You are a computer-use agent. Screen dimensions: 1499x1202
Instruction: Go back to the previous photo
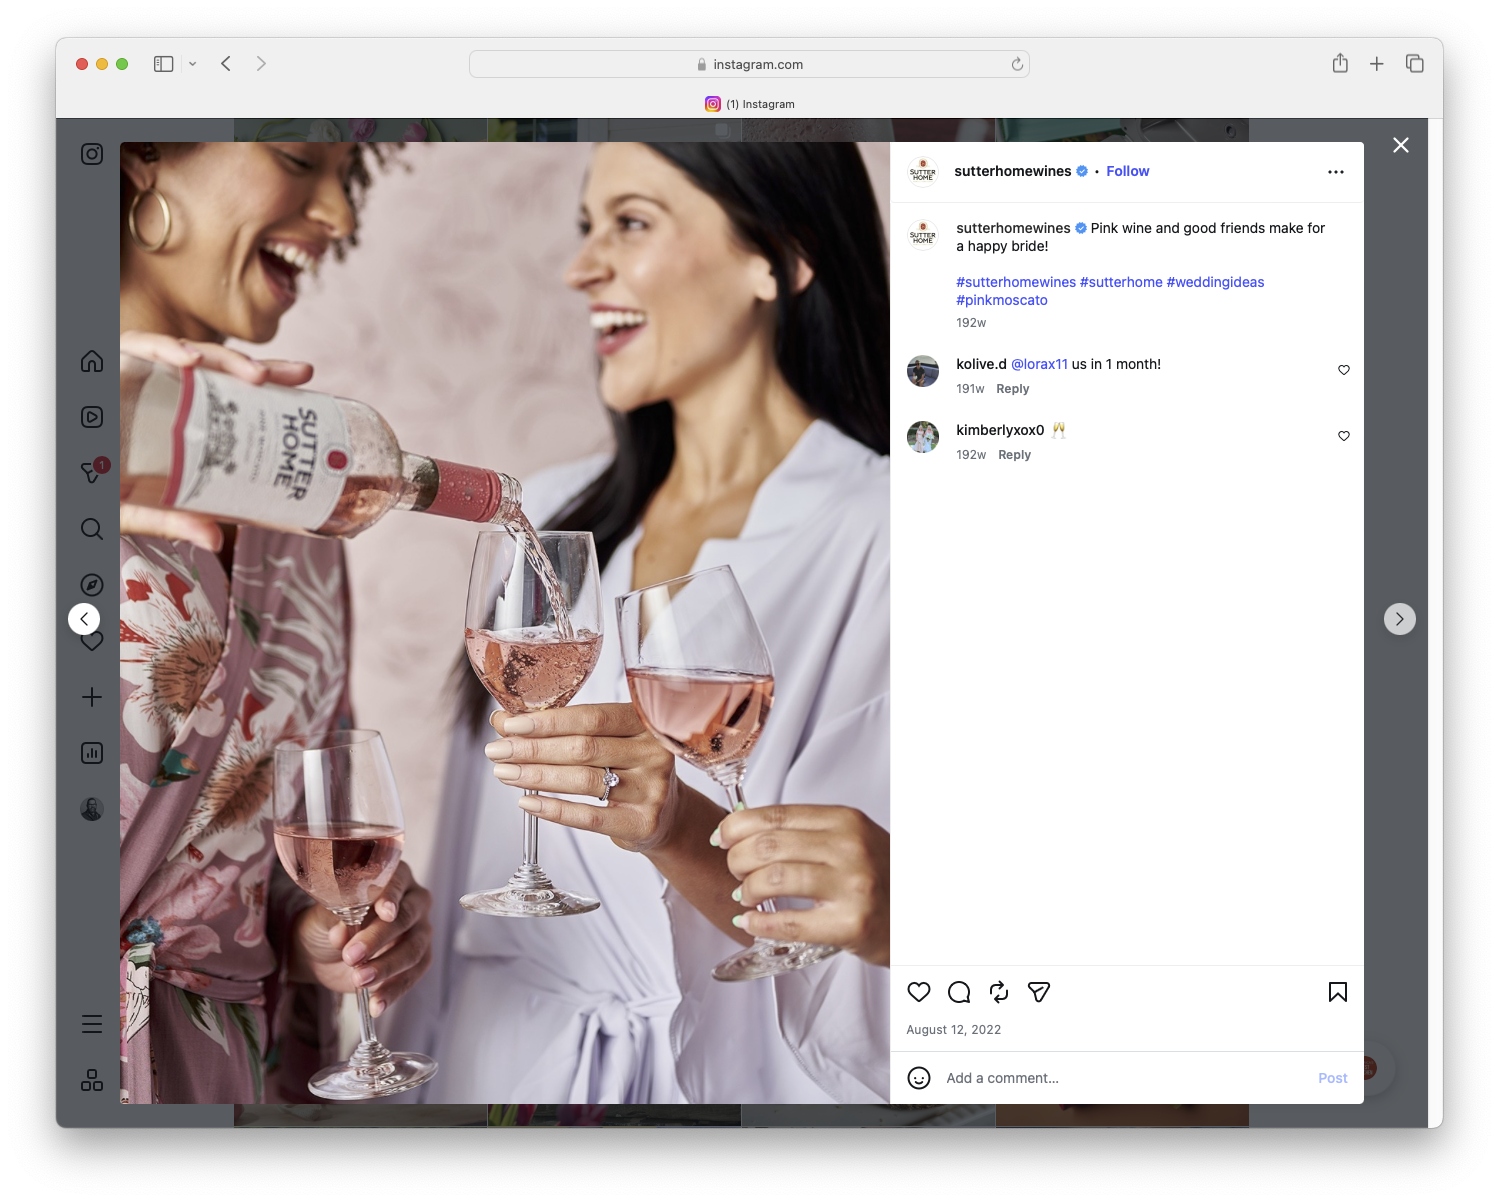[84, 618]
